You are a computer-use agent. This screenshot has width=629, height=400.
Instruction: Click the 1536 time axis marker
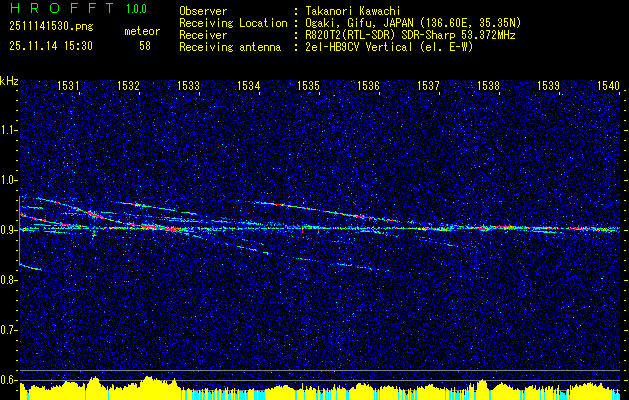(x=368, y=85)
